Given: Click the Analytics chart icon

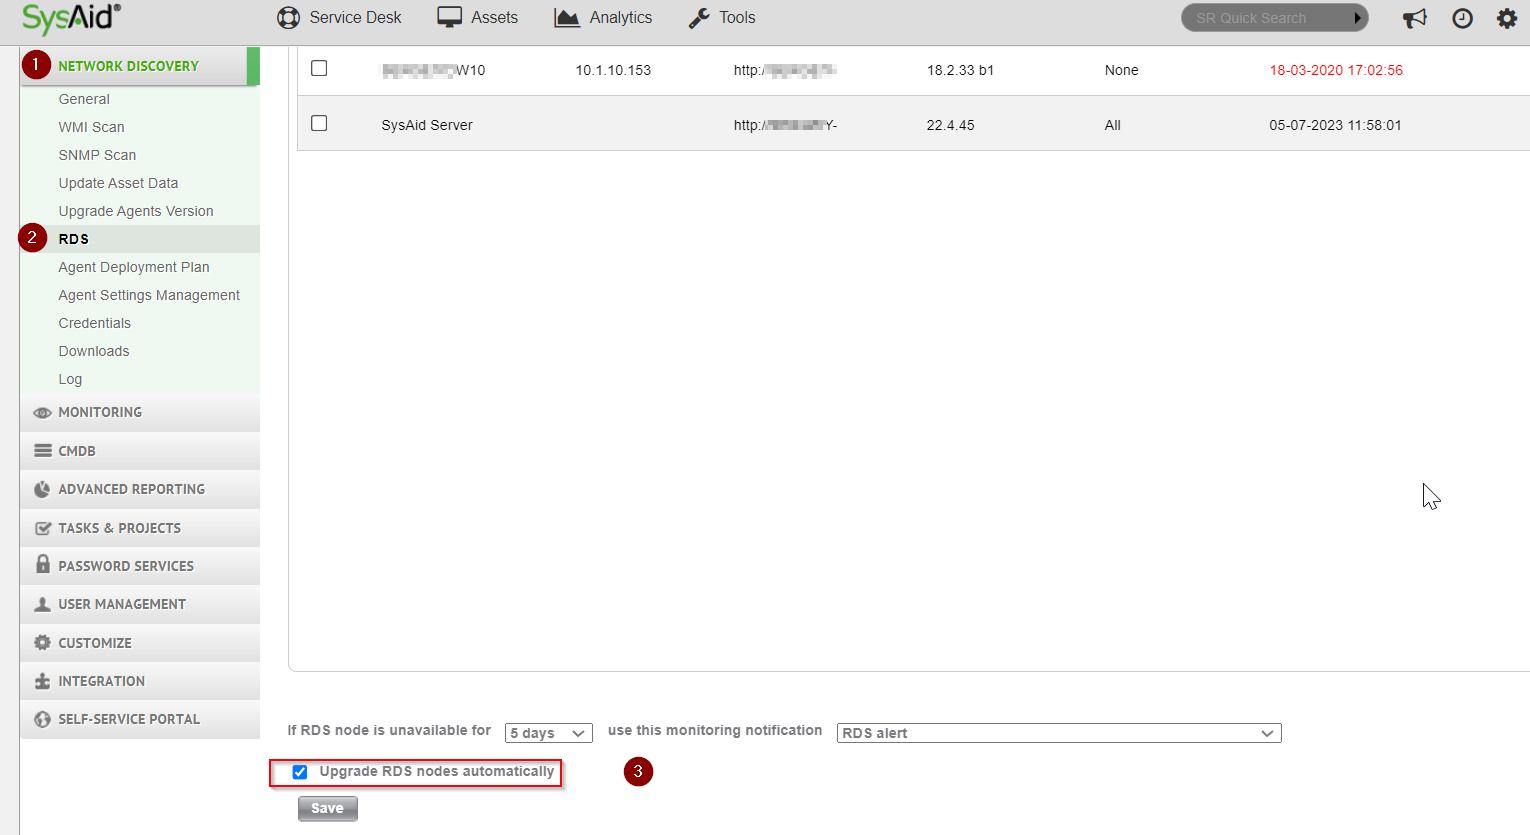Looking at the screenshot, I should point(567,18).
